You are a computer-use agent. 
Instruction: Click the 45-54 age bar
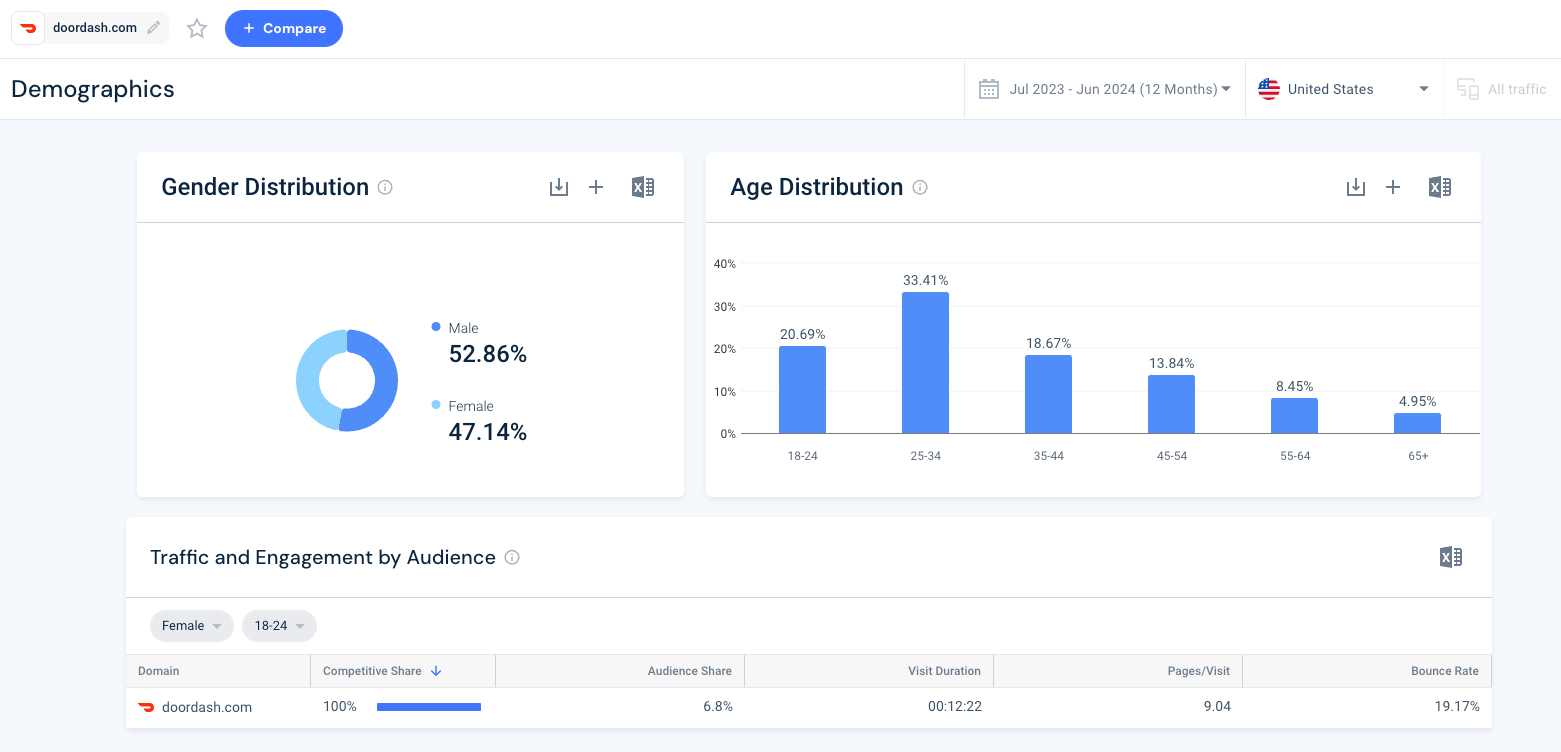(x=1171, y=404)
